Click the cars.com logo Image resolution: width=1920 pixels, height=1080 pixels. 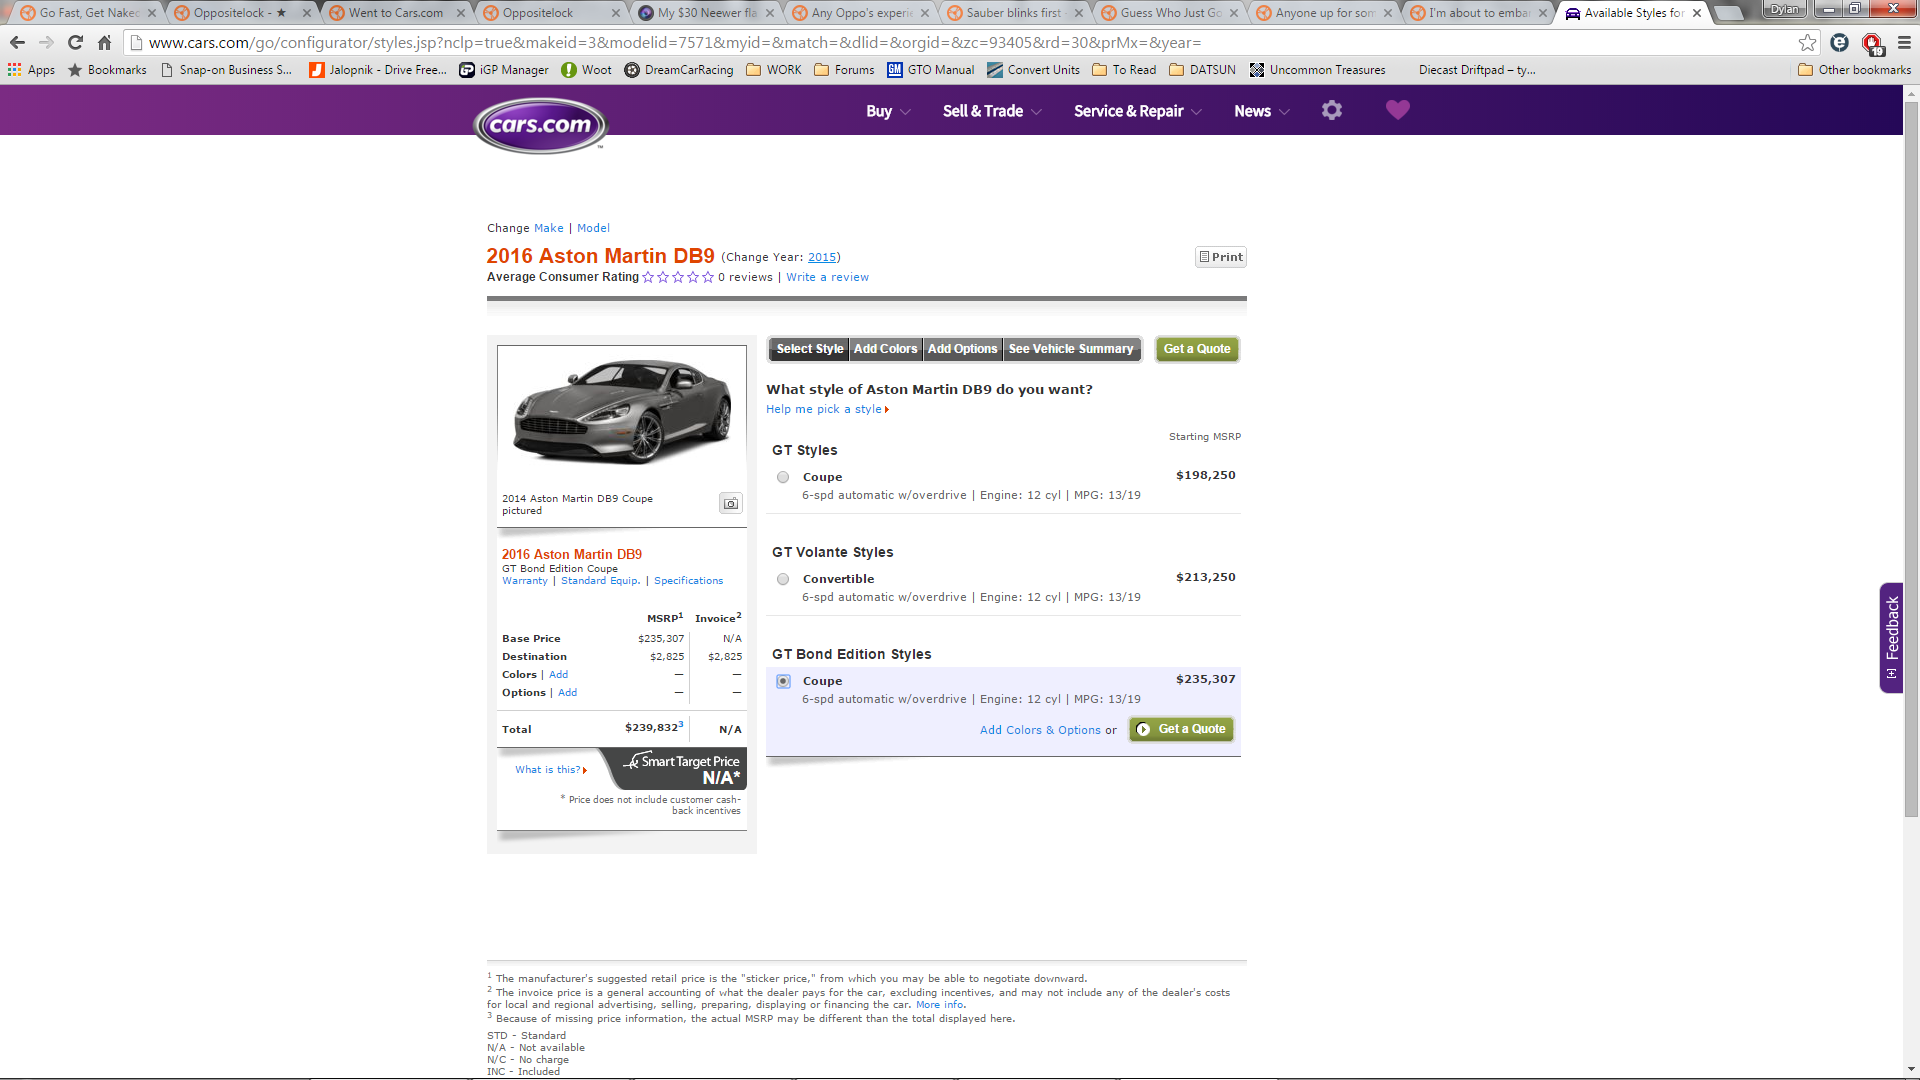(540, 125)
